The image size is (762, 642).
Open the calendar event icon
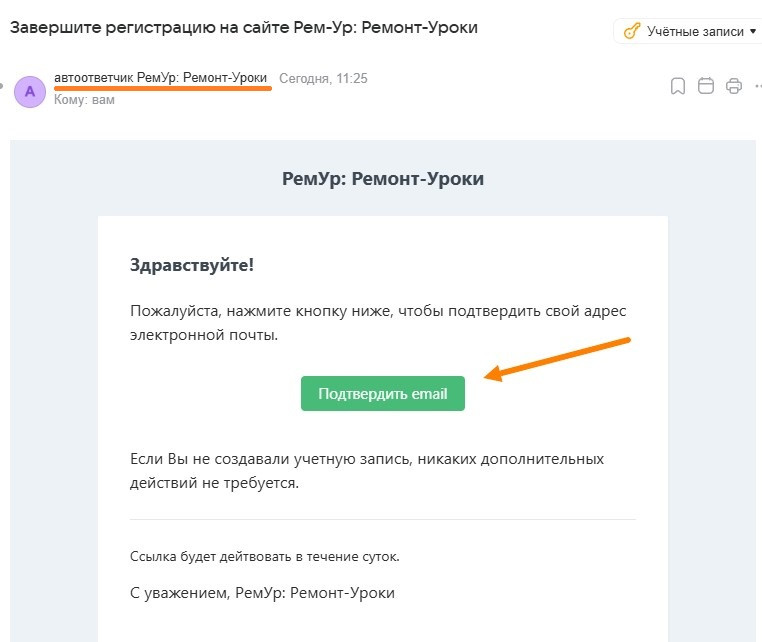[x=706, y=86]
